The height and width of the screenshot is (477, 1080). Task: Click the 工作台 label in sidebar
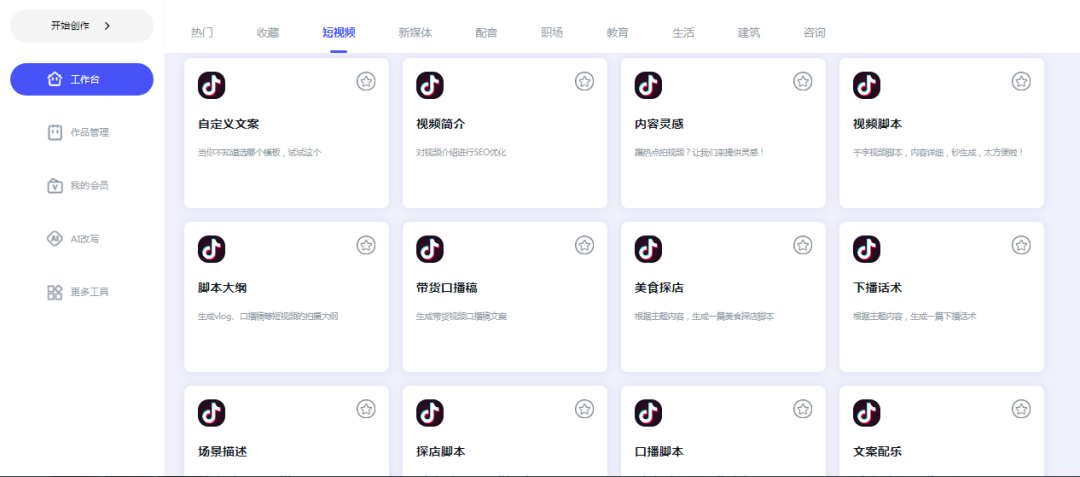(x=85, y=80)
